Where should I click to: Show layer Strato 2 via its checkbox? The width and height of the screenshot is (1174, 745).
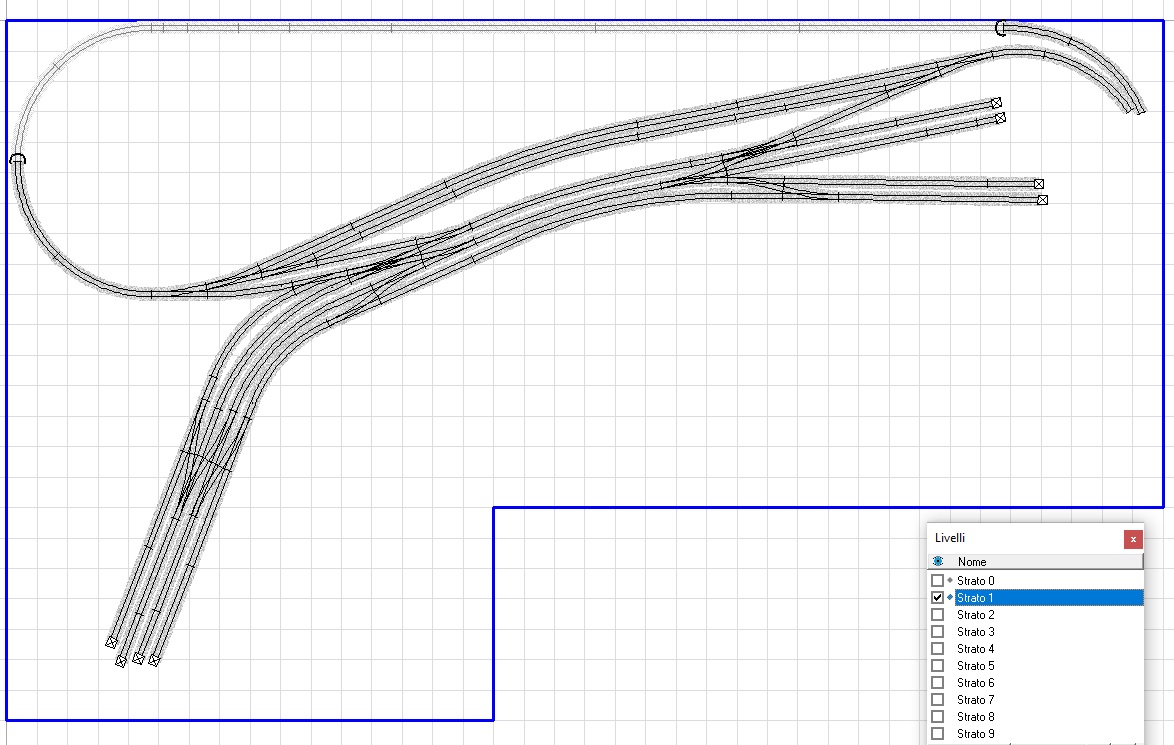coord(937,615)
